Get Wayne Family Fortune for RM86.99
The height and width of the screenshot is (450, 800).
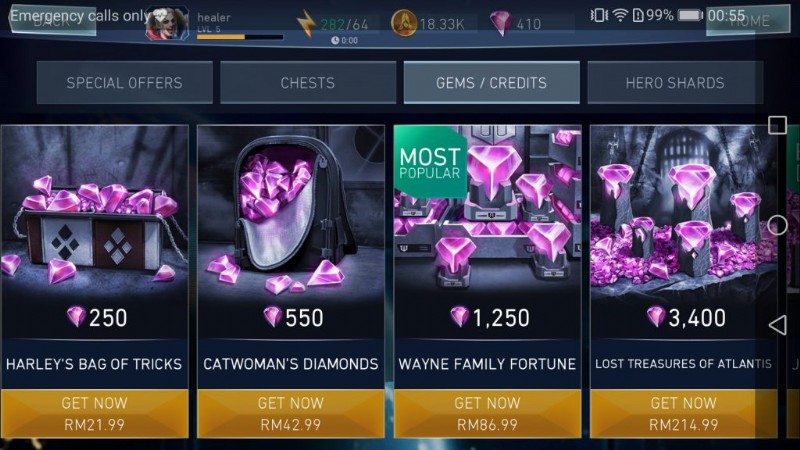[487, 413]
